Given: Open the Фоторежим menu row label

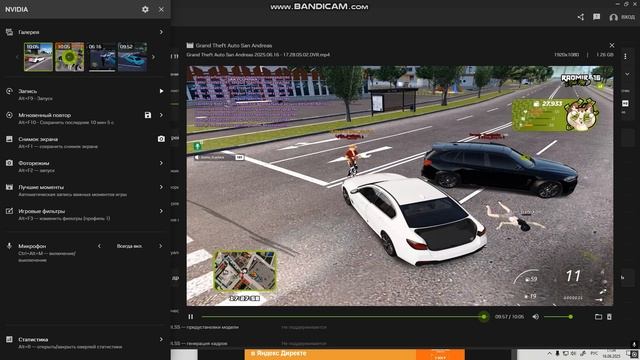Looking at the screenshot, I should 33,163.
